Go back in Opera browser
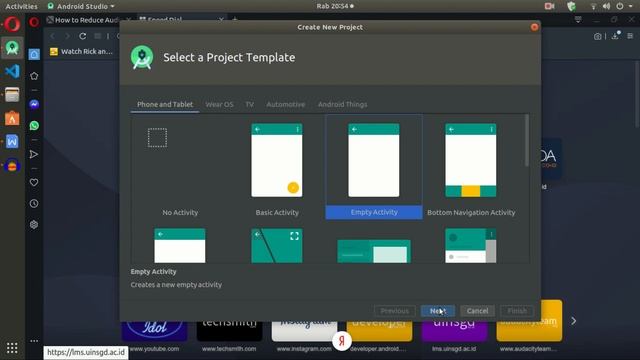 point(53,36)
